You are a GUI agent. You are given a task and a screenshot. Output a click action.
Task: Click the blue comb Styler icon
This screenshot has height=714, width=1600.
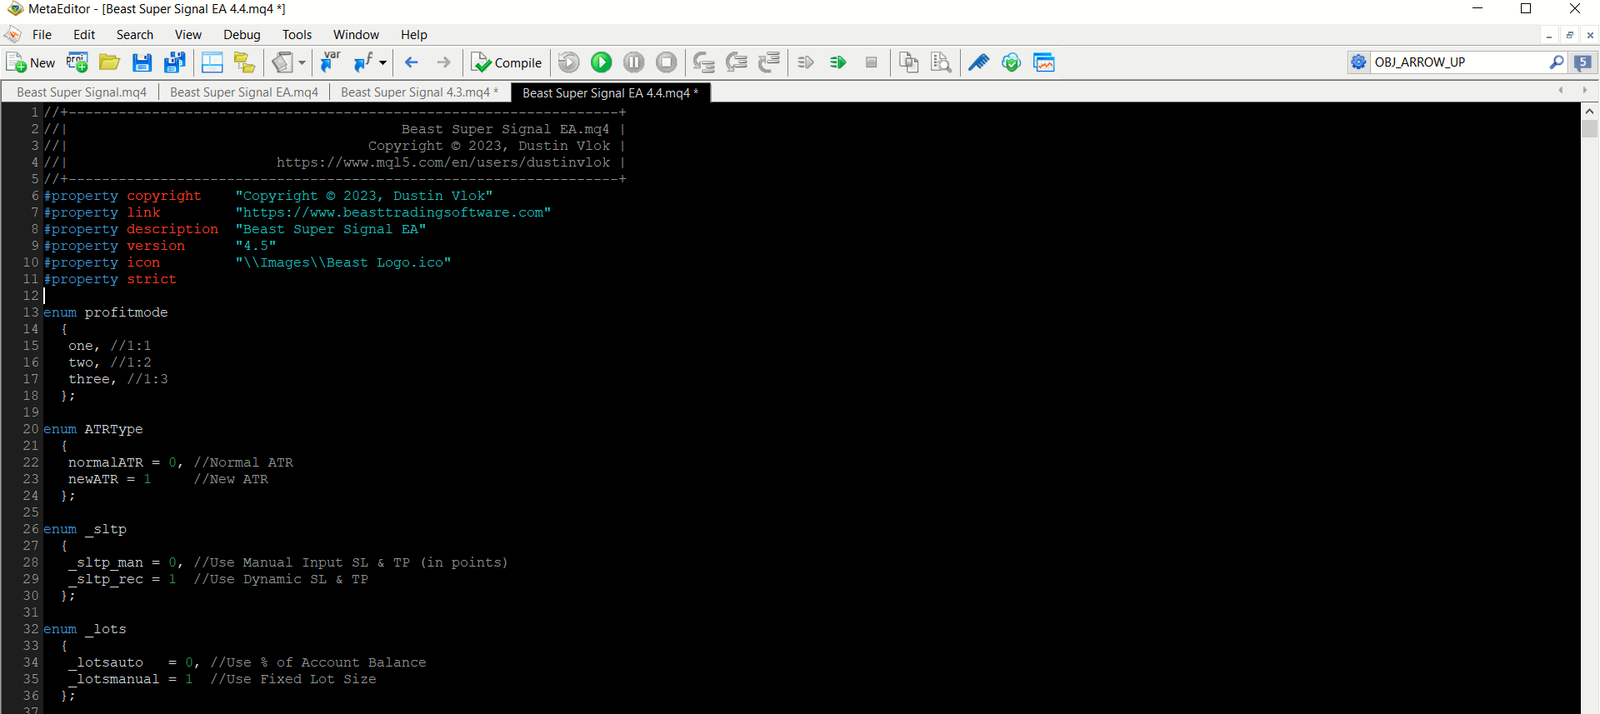coord(979,62)
